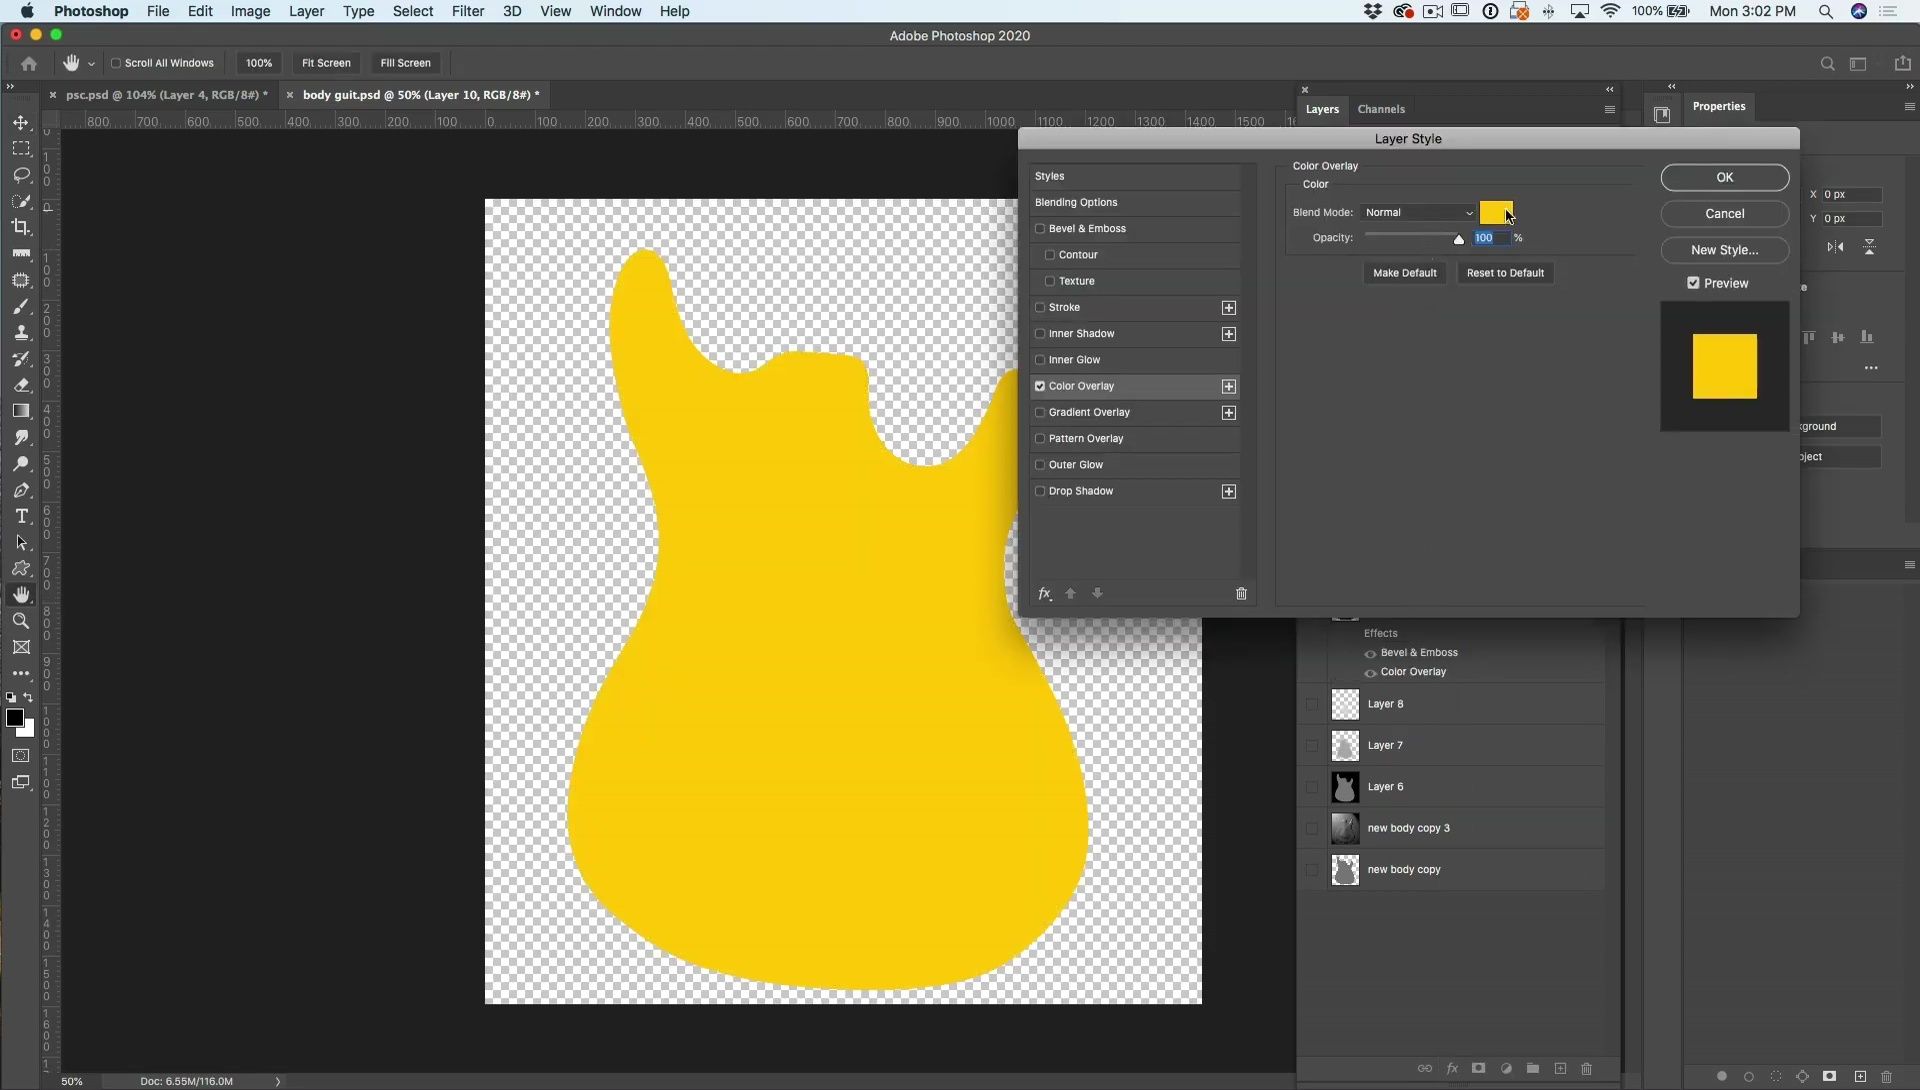Click the New Style... button
This screenshot has height=1090, width=1920.
tap(1724, 250)
